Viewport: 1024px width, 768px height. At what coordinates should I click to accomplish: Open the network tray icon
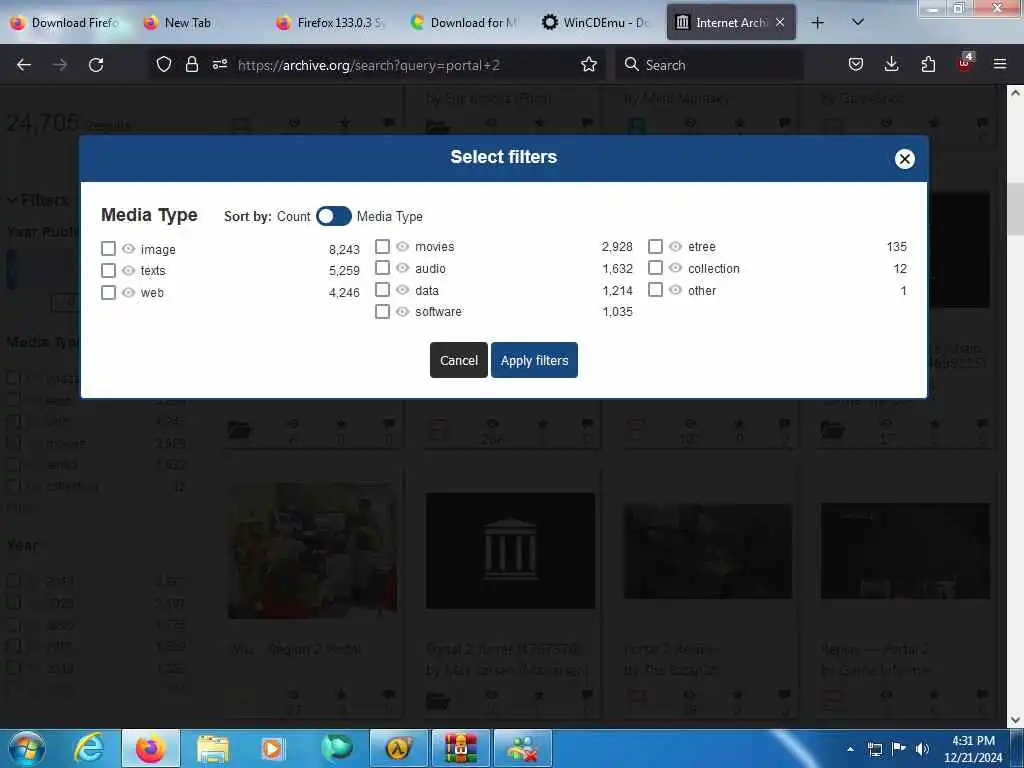click(x=875, y=749)
